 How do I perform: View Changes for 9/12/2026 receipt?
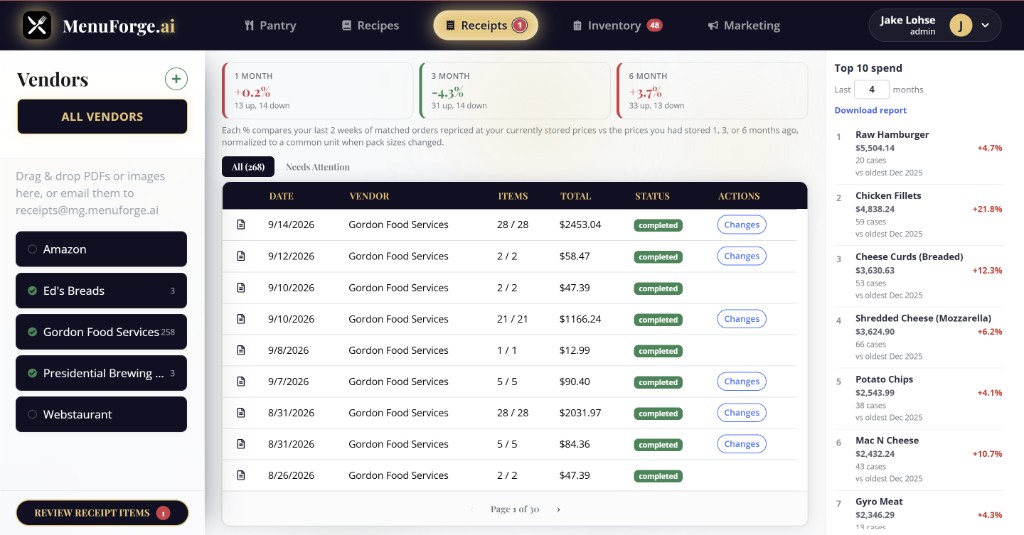741,256
